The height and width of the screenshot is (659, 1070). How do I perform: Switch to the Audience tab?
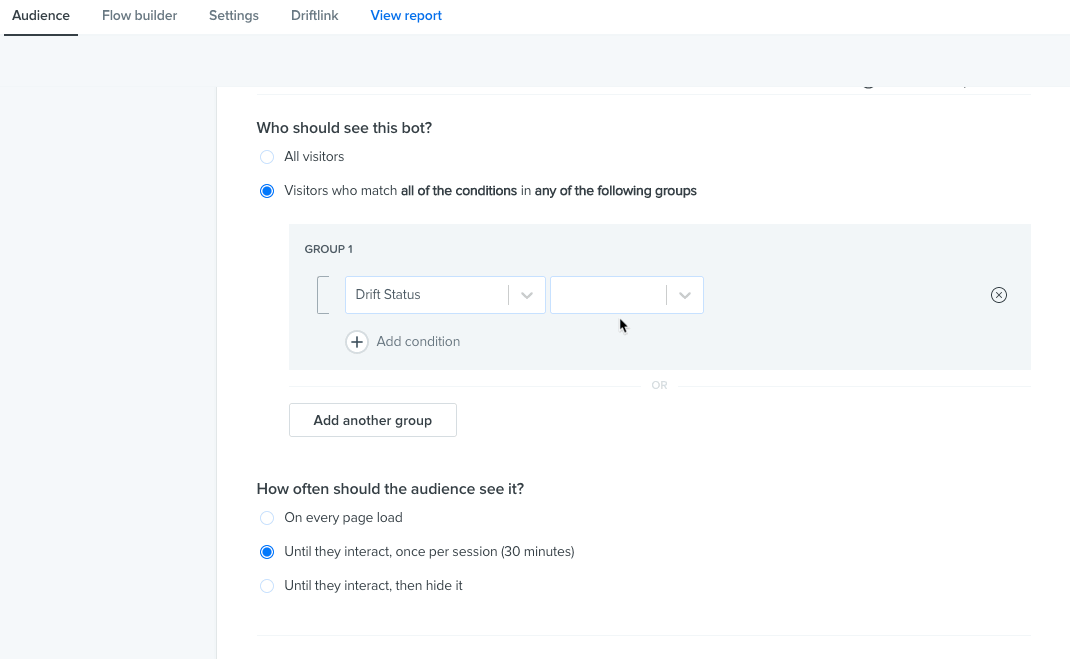[x=41, y=16]
